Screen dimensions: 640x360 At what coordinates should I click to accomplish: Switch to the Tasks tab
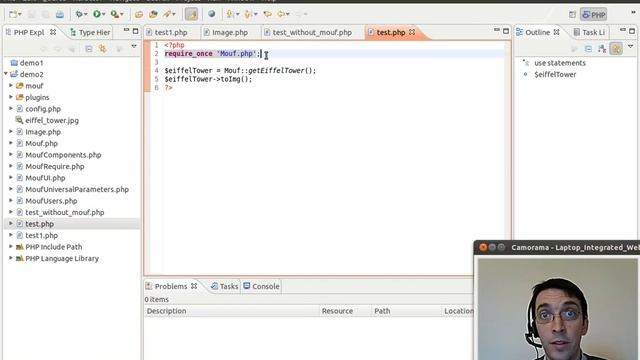(x=224, y=287)
